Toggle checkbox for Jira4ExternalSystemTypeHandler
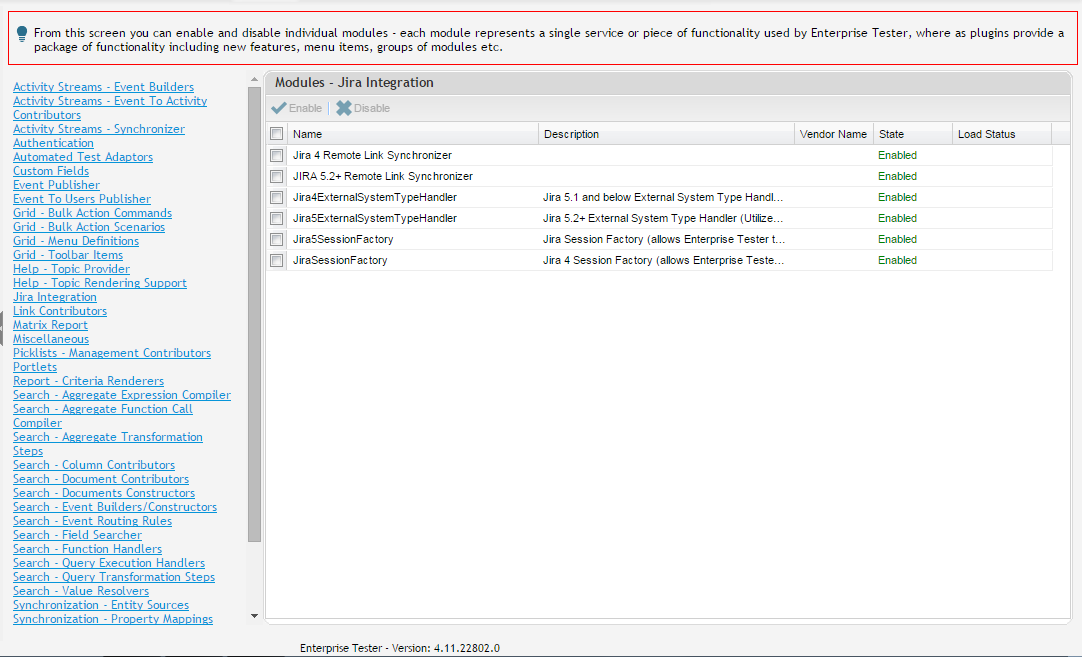 (x=277, y=198)
